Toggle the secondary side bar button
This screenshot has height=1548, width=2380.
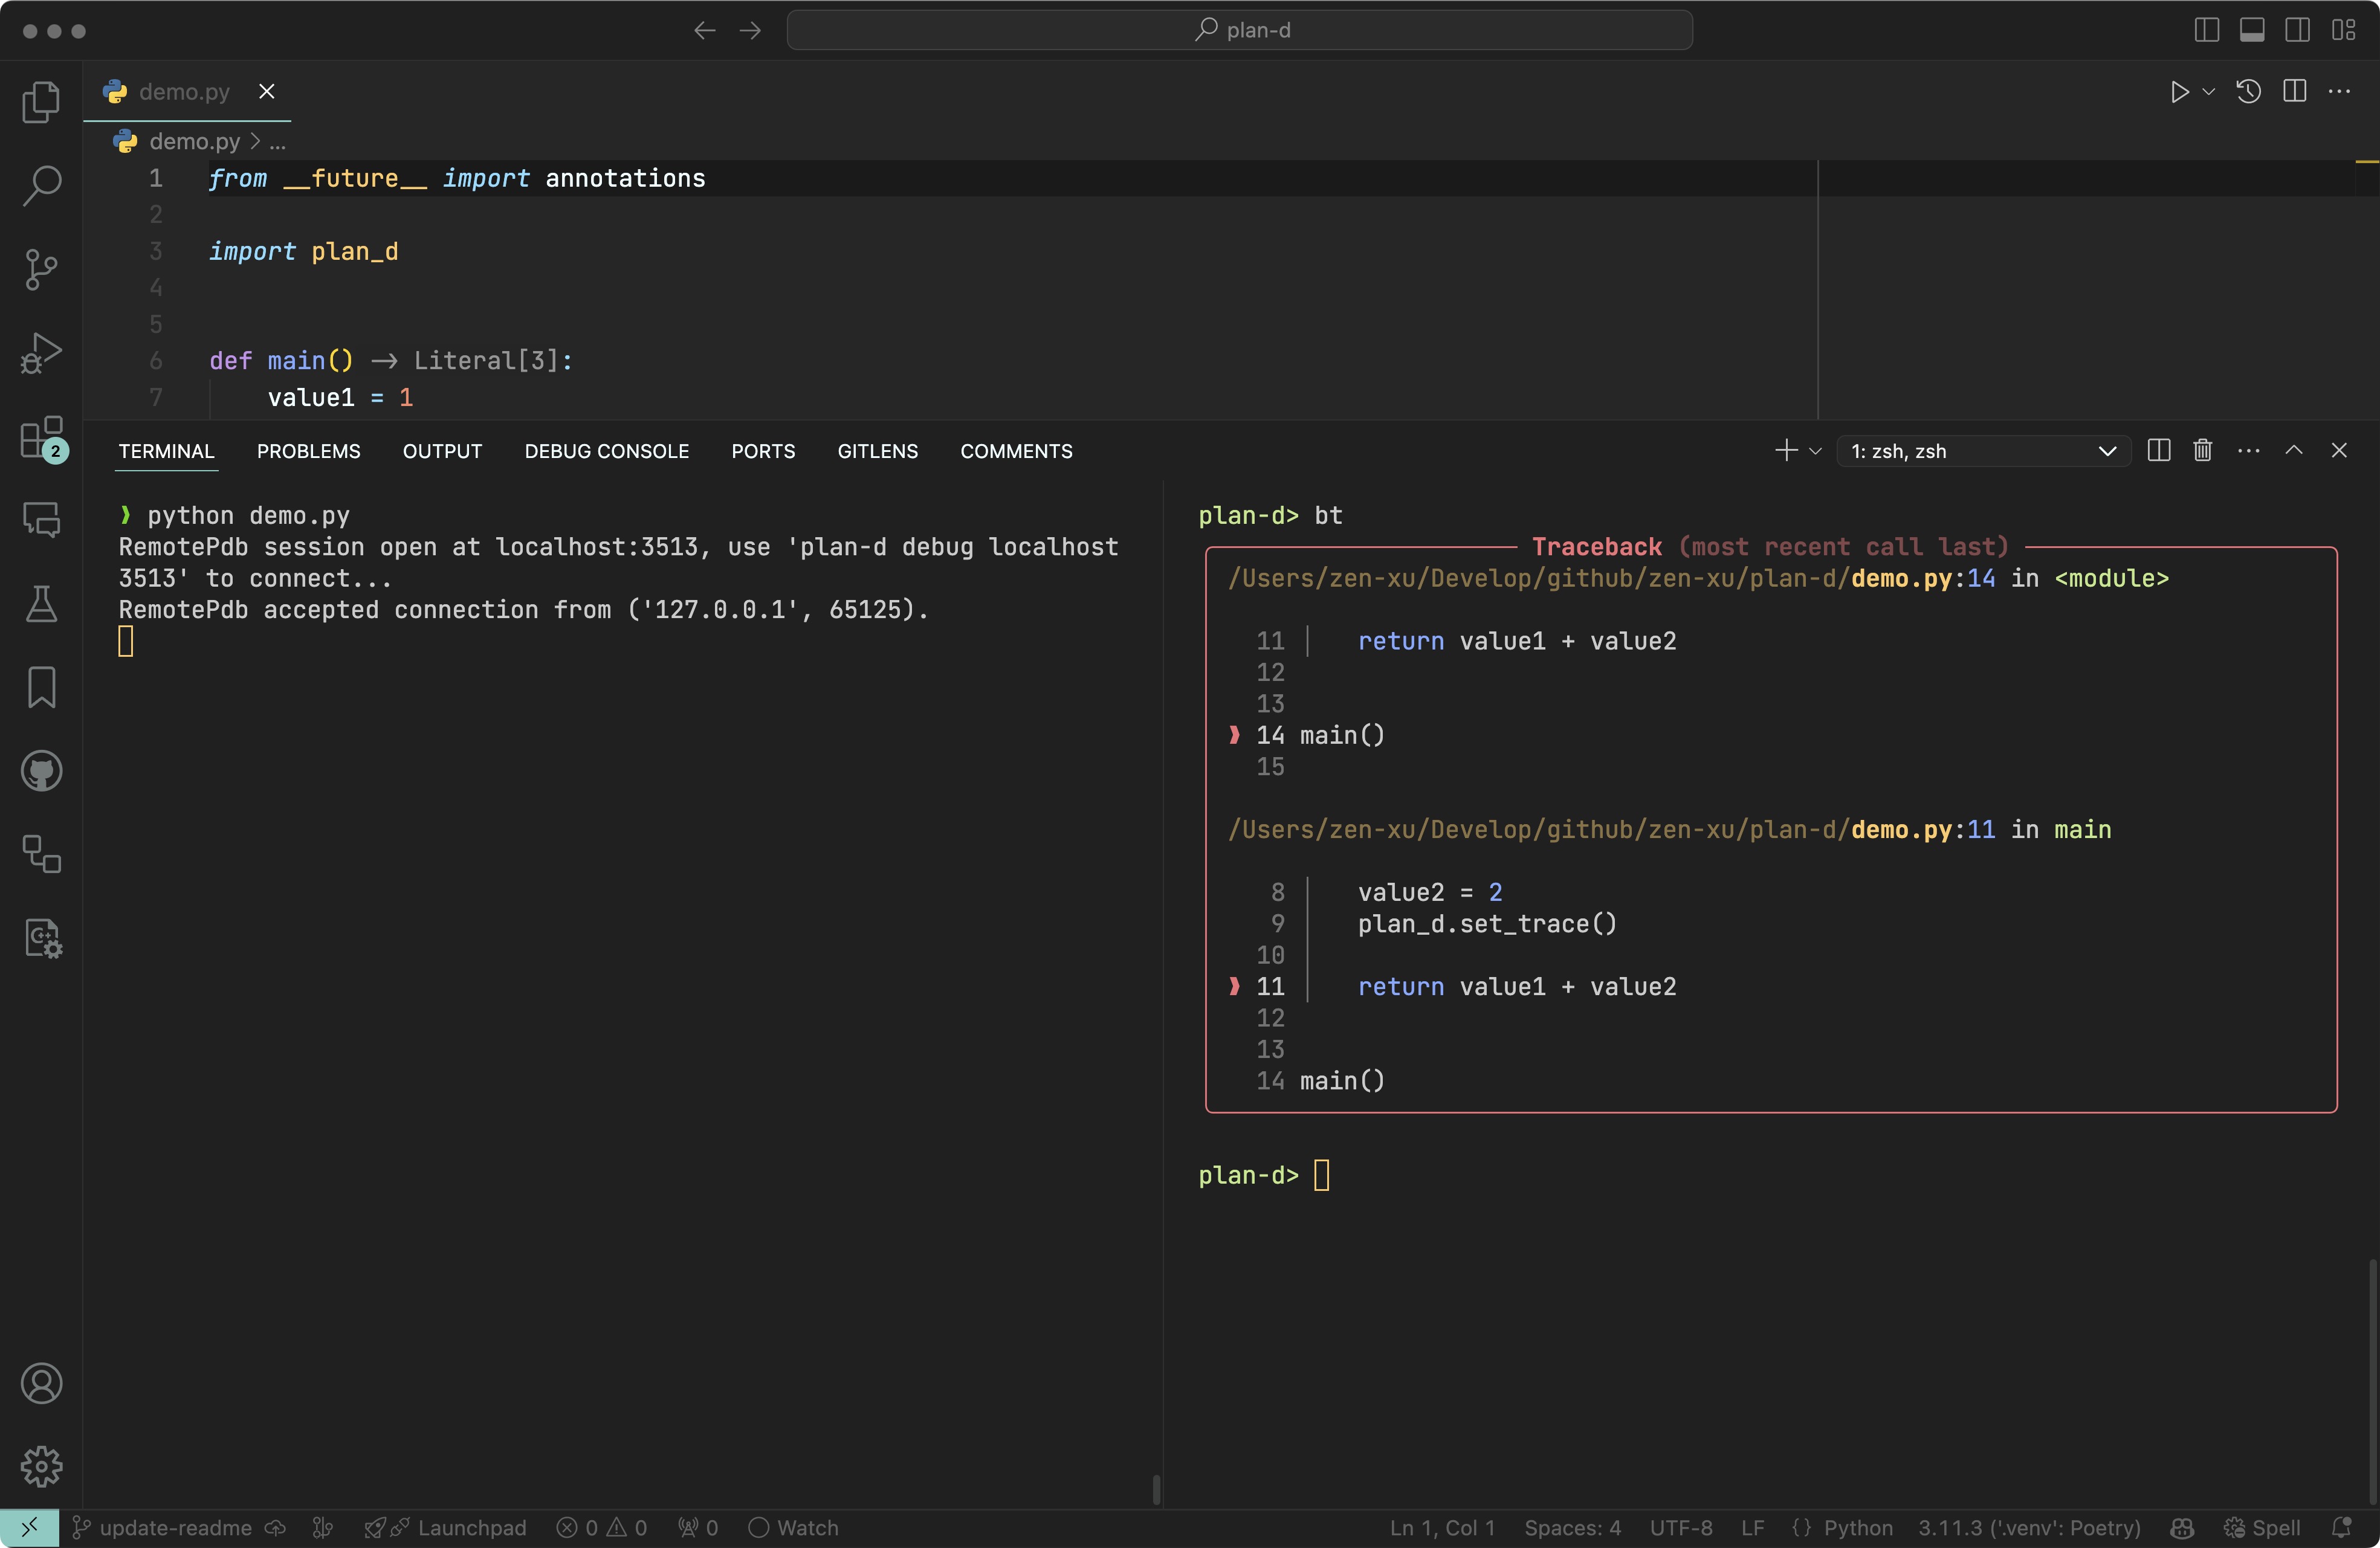tap(2297, 30)
